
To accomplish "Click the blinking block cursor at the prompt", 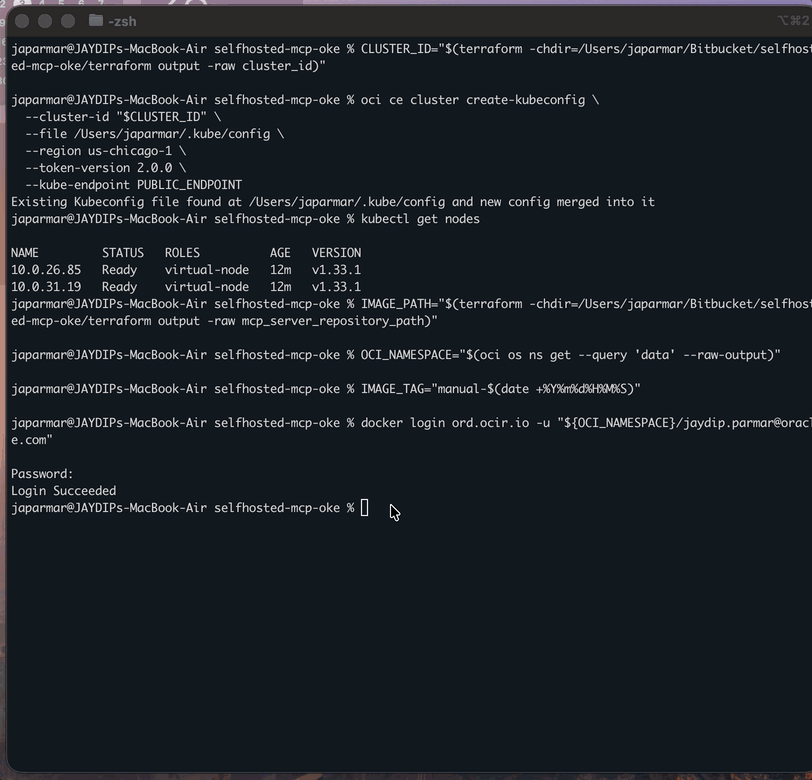I will click(x=366, y=507).
